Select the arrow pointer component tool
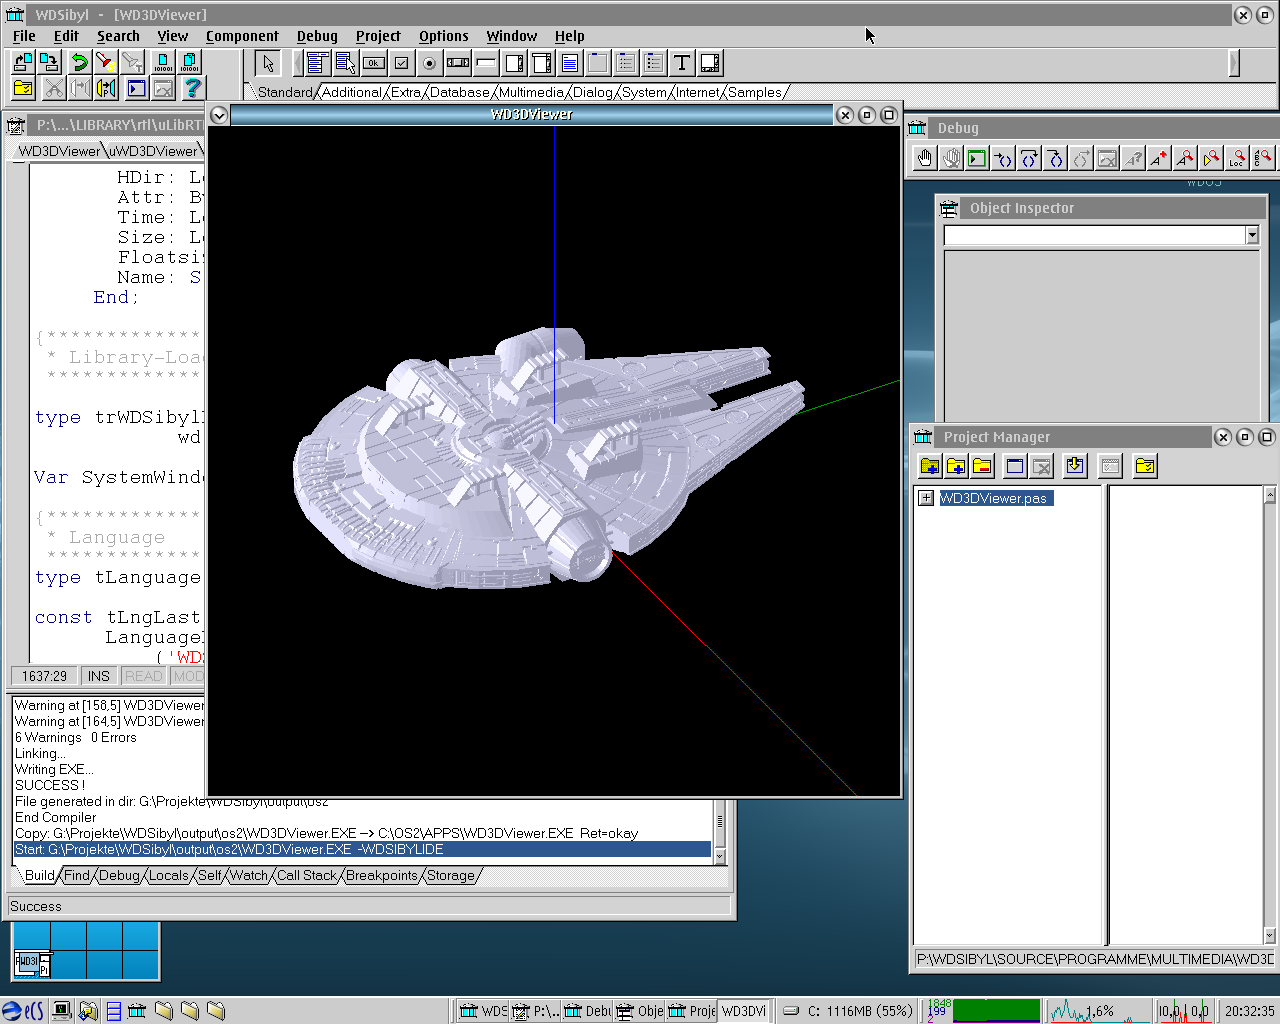The width and height of the screenshot is (1280, 1024). pyautogui.click(x=267, y=63)
